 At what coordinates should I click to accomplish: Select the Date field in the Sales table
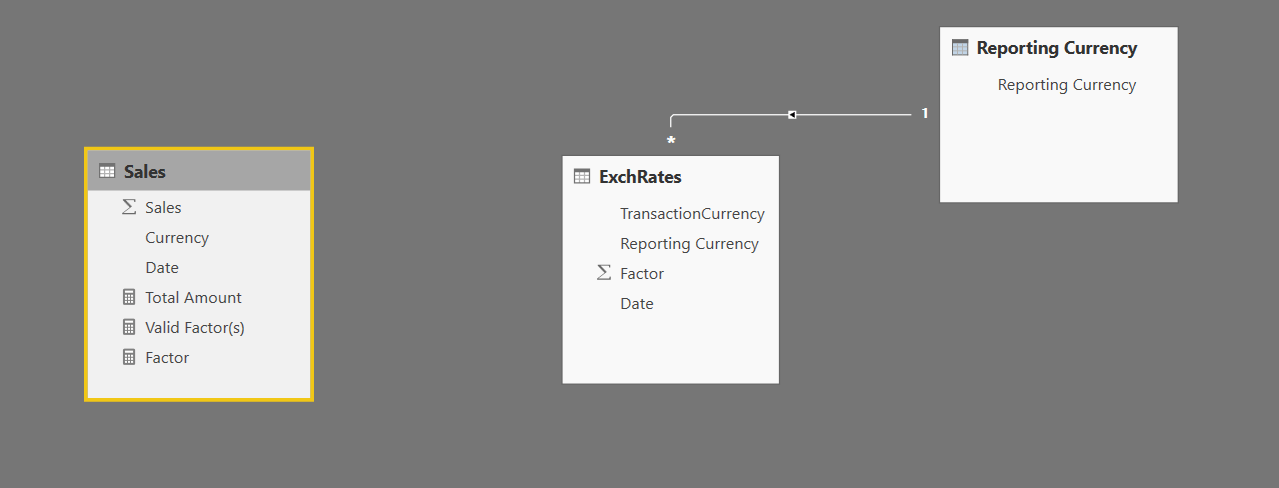click(x=162, y=267)
